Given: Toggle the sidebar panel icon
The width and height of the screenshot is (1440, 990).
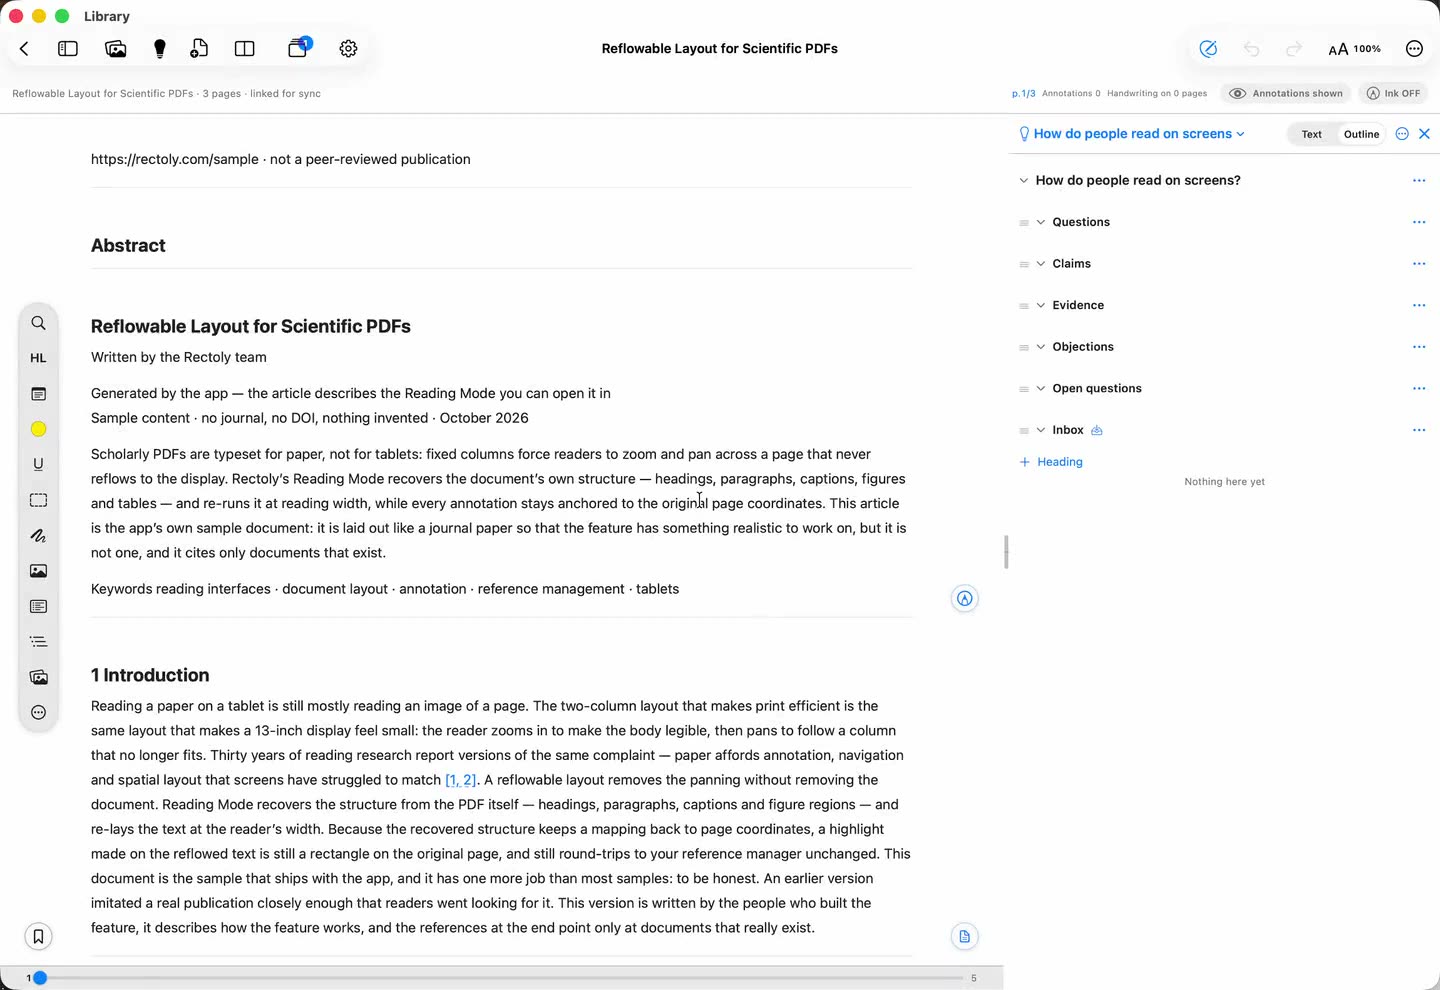Looking at the screenshot, I should click(68, 48).
